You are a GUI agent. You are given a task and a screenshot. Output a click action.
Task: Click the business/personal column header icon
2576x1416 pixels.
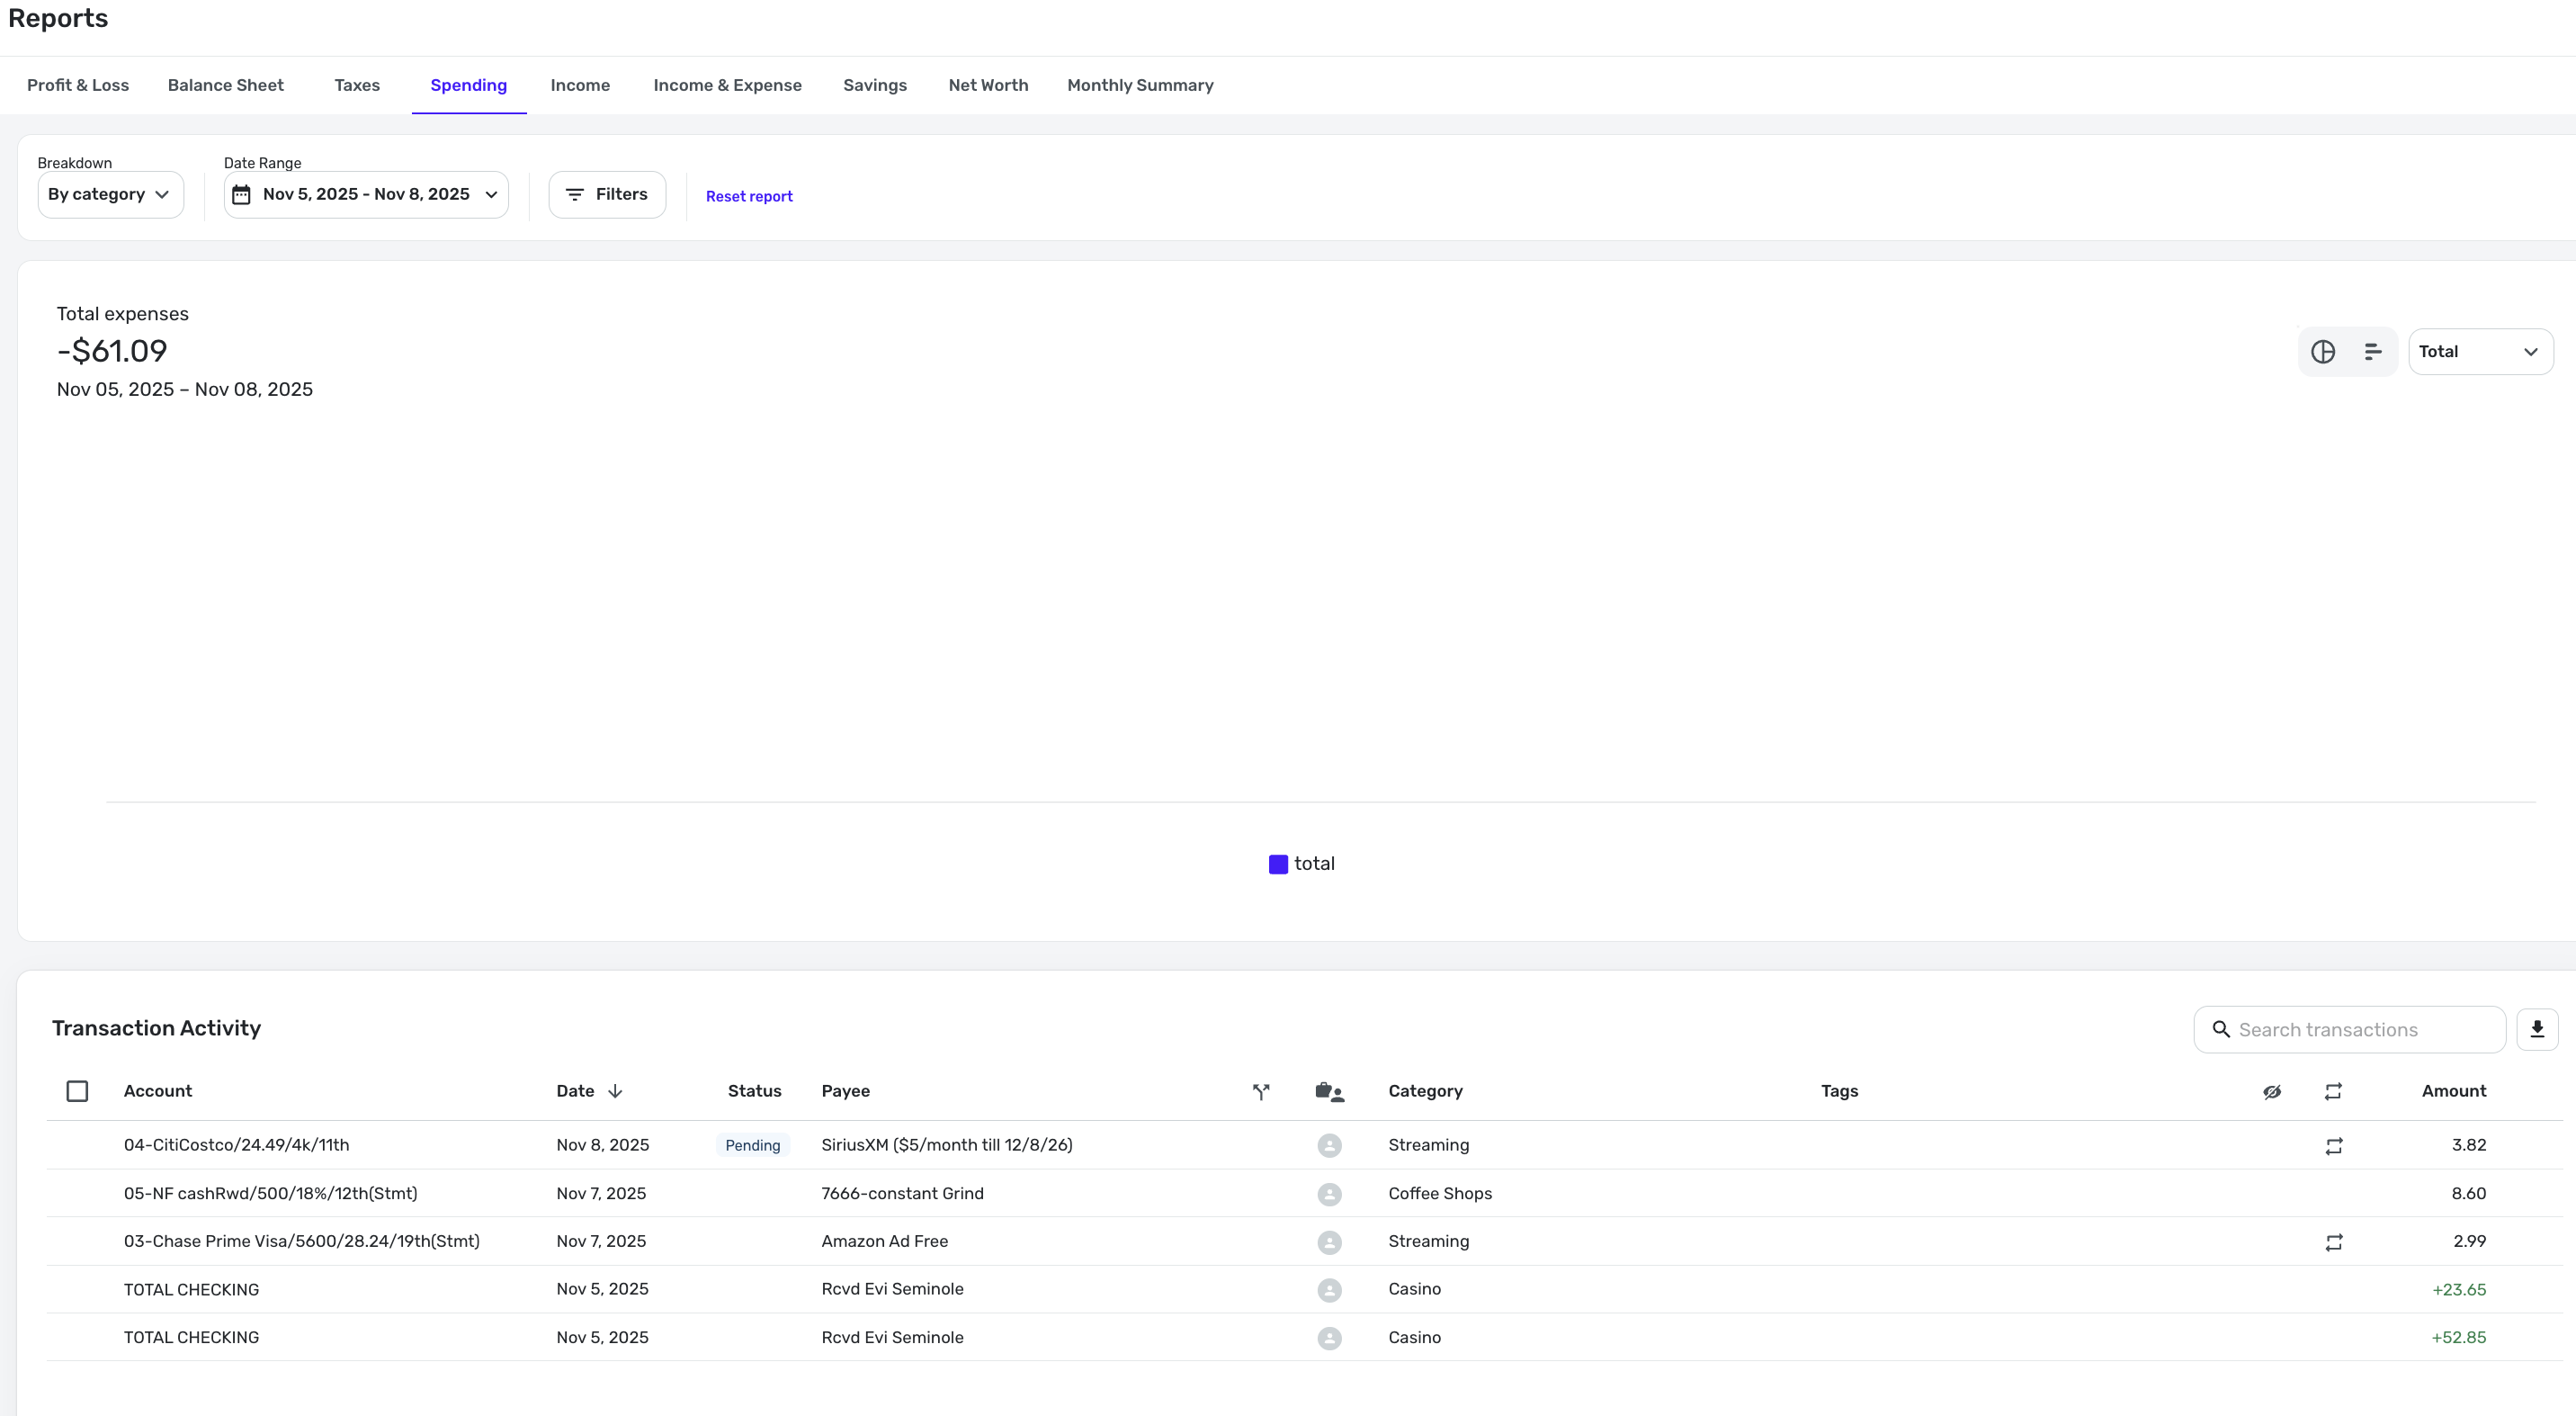tap(1329, 1092)
